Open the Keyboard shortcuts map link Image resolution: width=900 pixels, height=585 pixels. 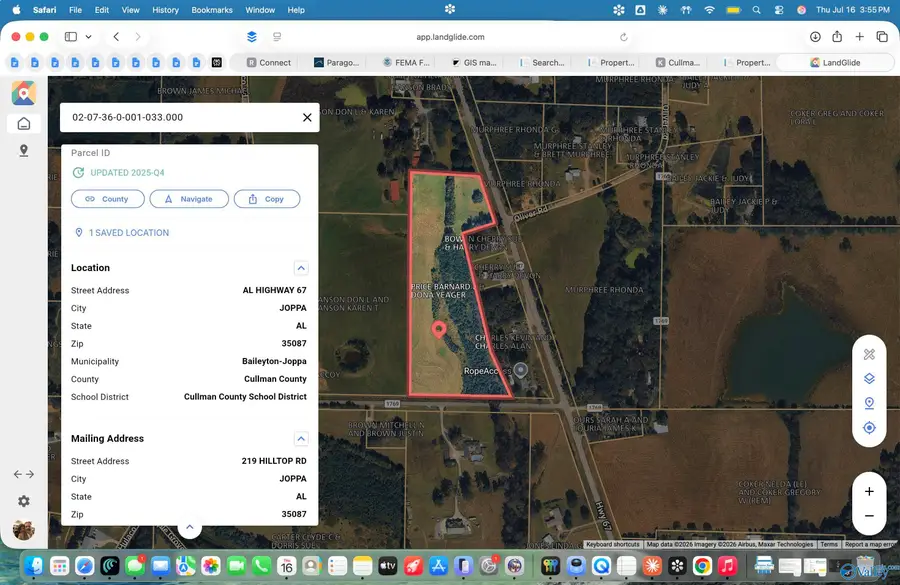612,544
